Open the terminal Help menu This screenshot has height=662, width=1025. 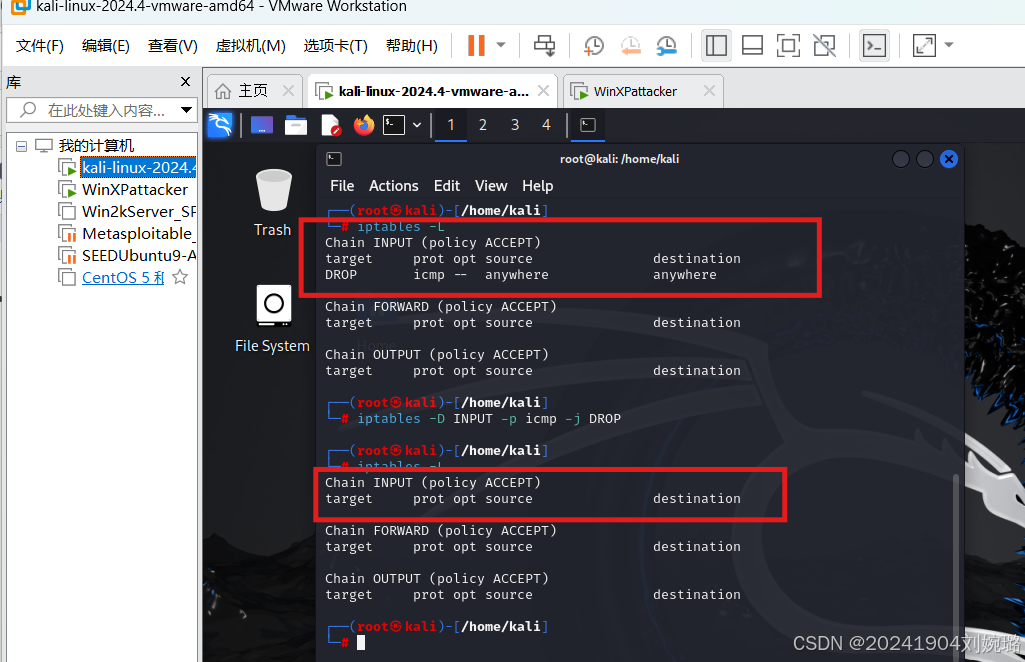537,186
